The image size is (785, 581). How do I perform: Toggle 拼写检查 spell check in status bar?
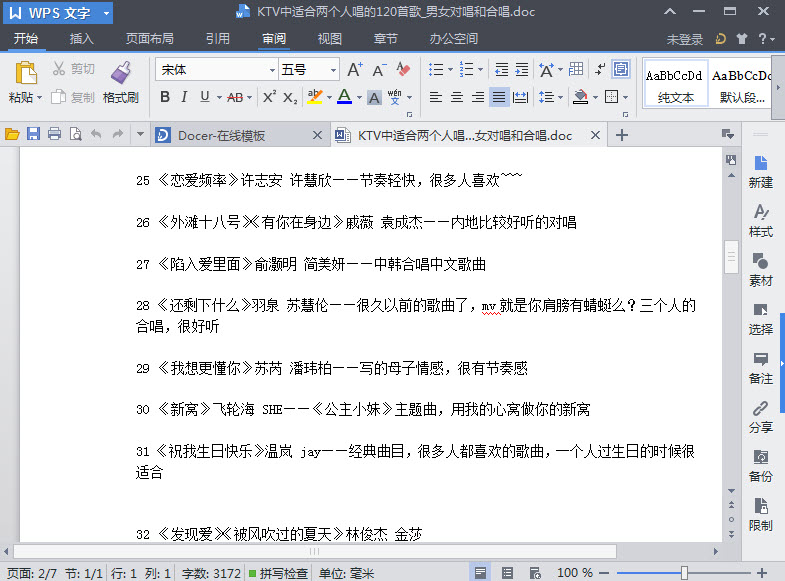click(x=278, y=573)
